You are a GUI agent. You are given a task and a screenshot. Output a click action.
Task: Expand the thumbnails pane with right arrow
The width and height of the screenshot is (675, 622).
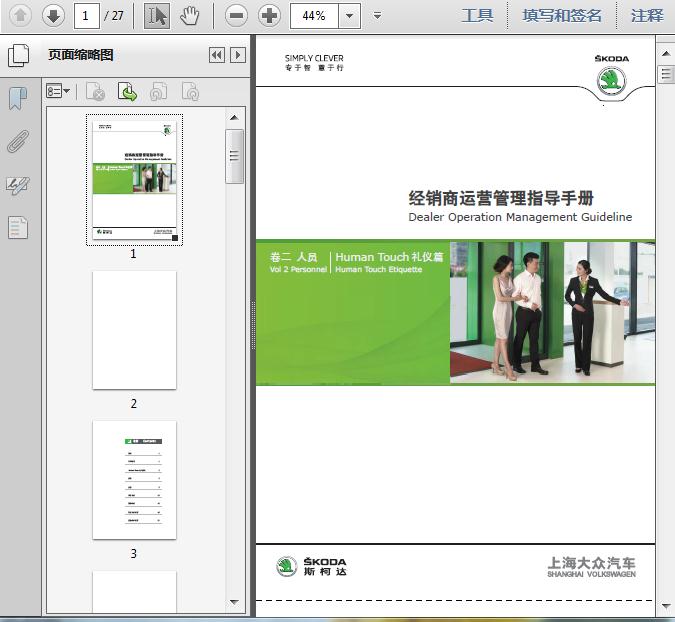tap(238, 55)
